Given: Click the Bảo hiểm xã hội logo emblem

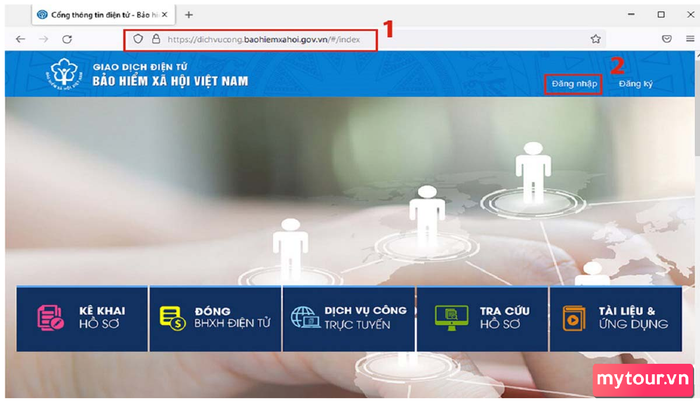Looking at the screenshot, I should click(64, 74).
